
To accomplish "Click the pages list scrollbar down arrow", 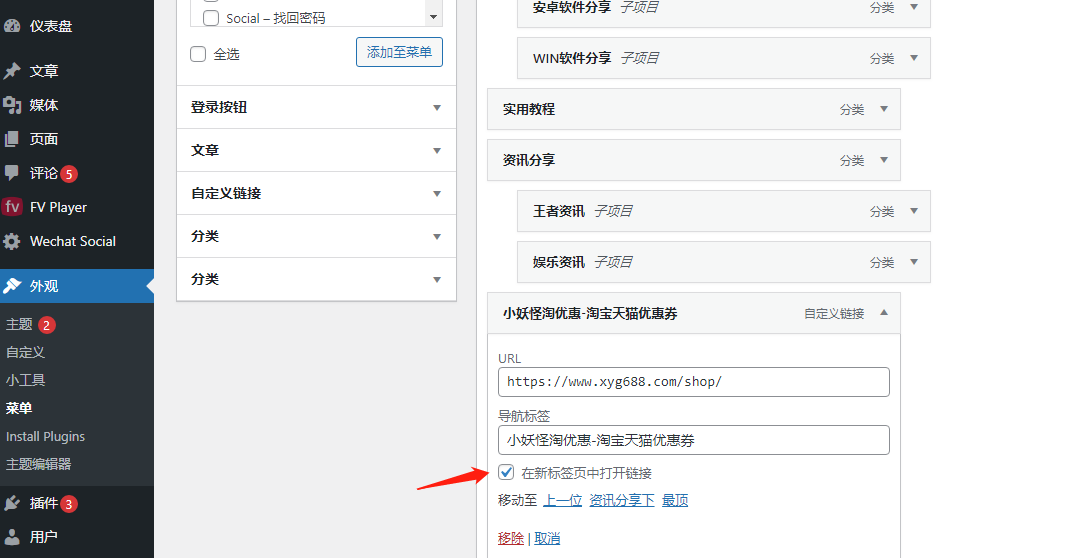I will point(434,17).
